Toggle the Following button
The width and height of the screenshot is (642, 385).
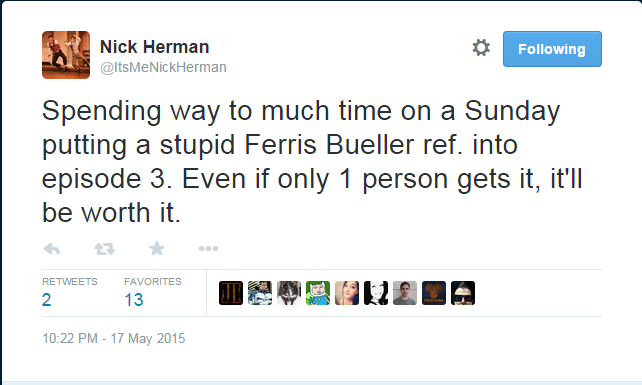click(552, 49)
